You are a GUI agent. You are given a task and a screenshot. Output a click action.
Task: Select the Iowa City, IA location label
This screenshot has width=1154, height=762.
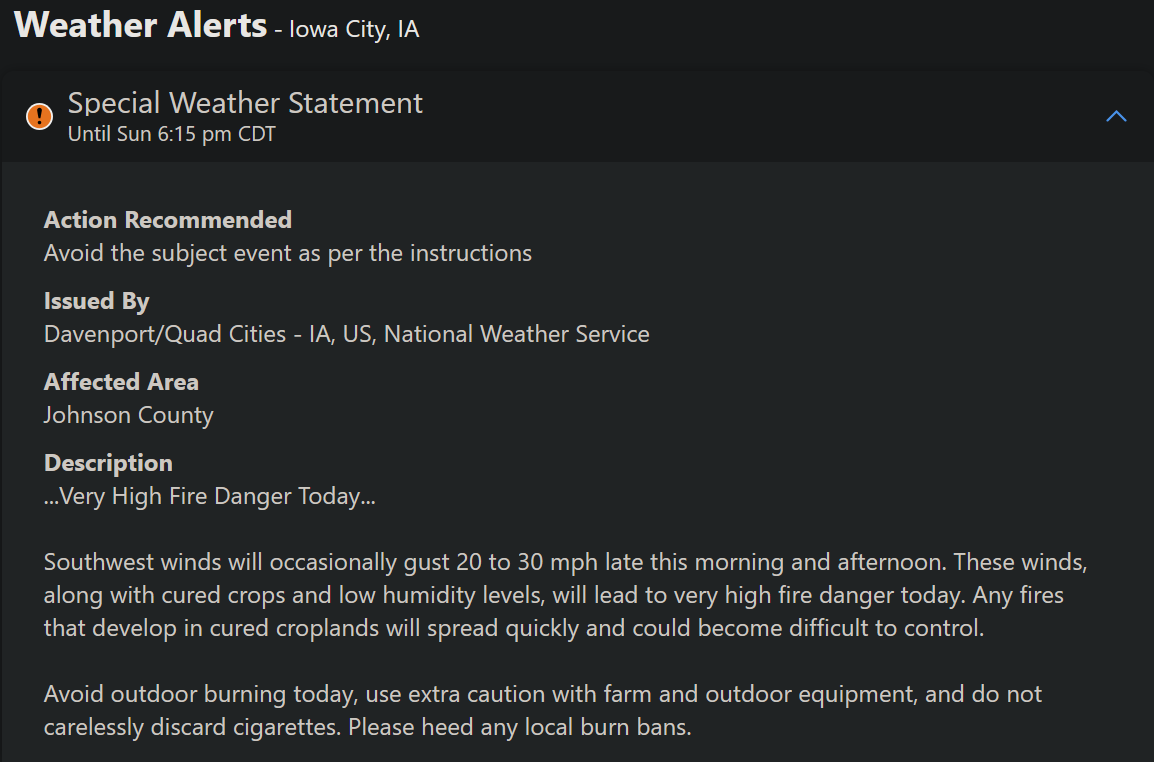pyautogui.click(x=354, y=29)
